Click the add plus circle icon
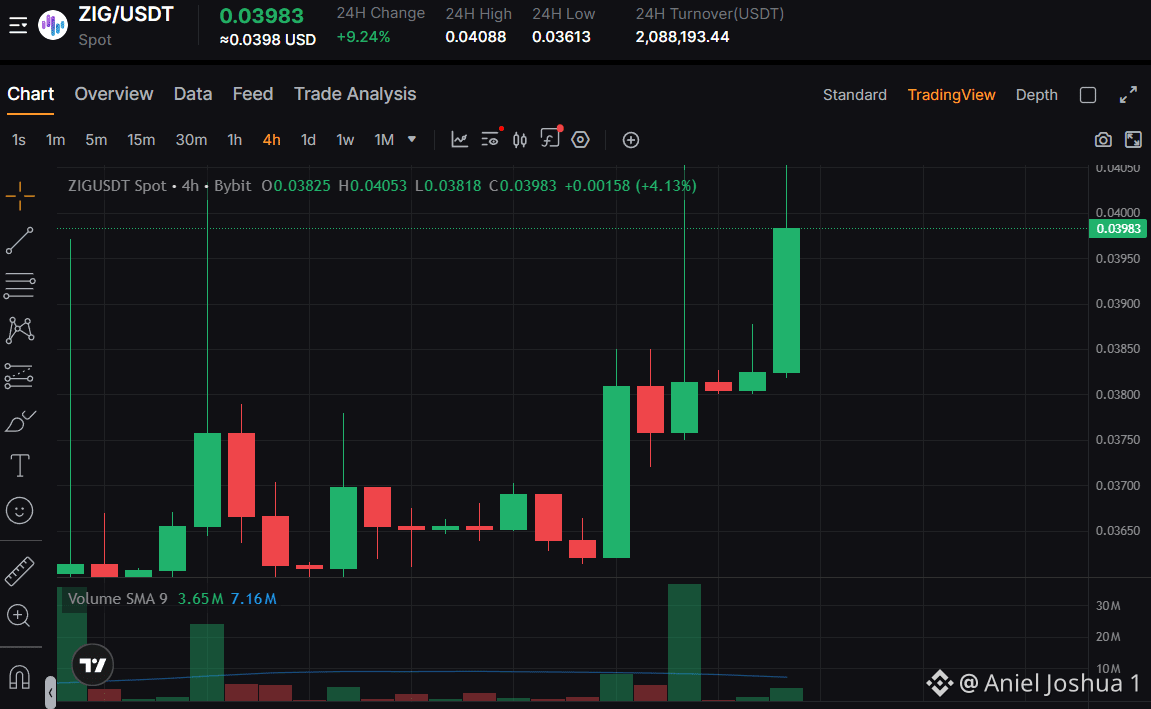This screenshot has width=1151, height=709. pyautogui.click(x=631, y=139)
